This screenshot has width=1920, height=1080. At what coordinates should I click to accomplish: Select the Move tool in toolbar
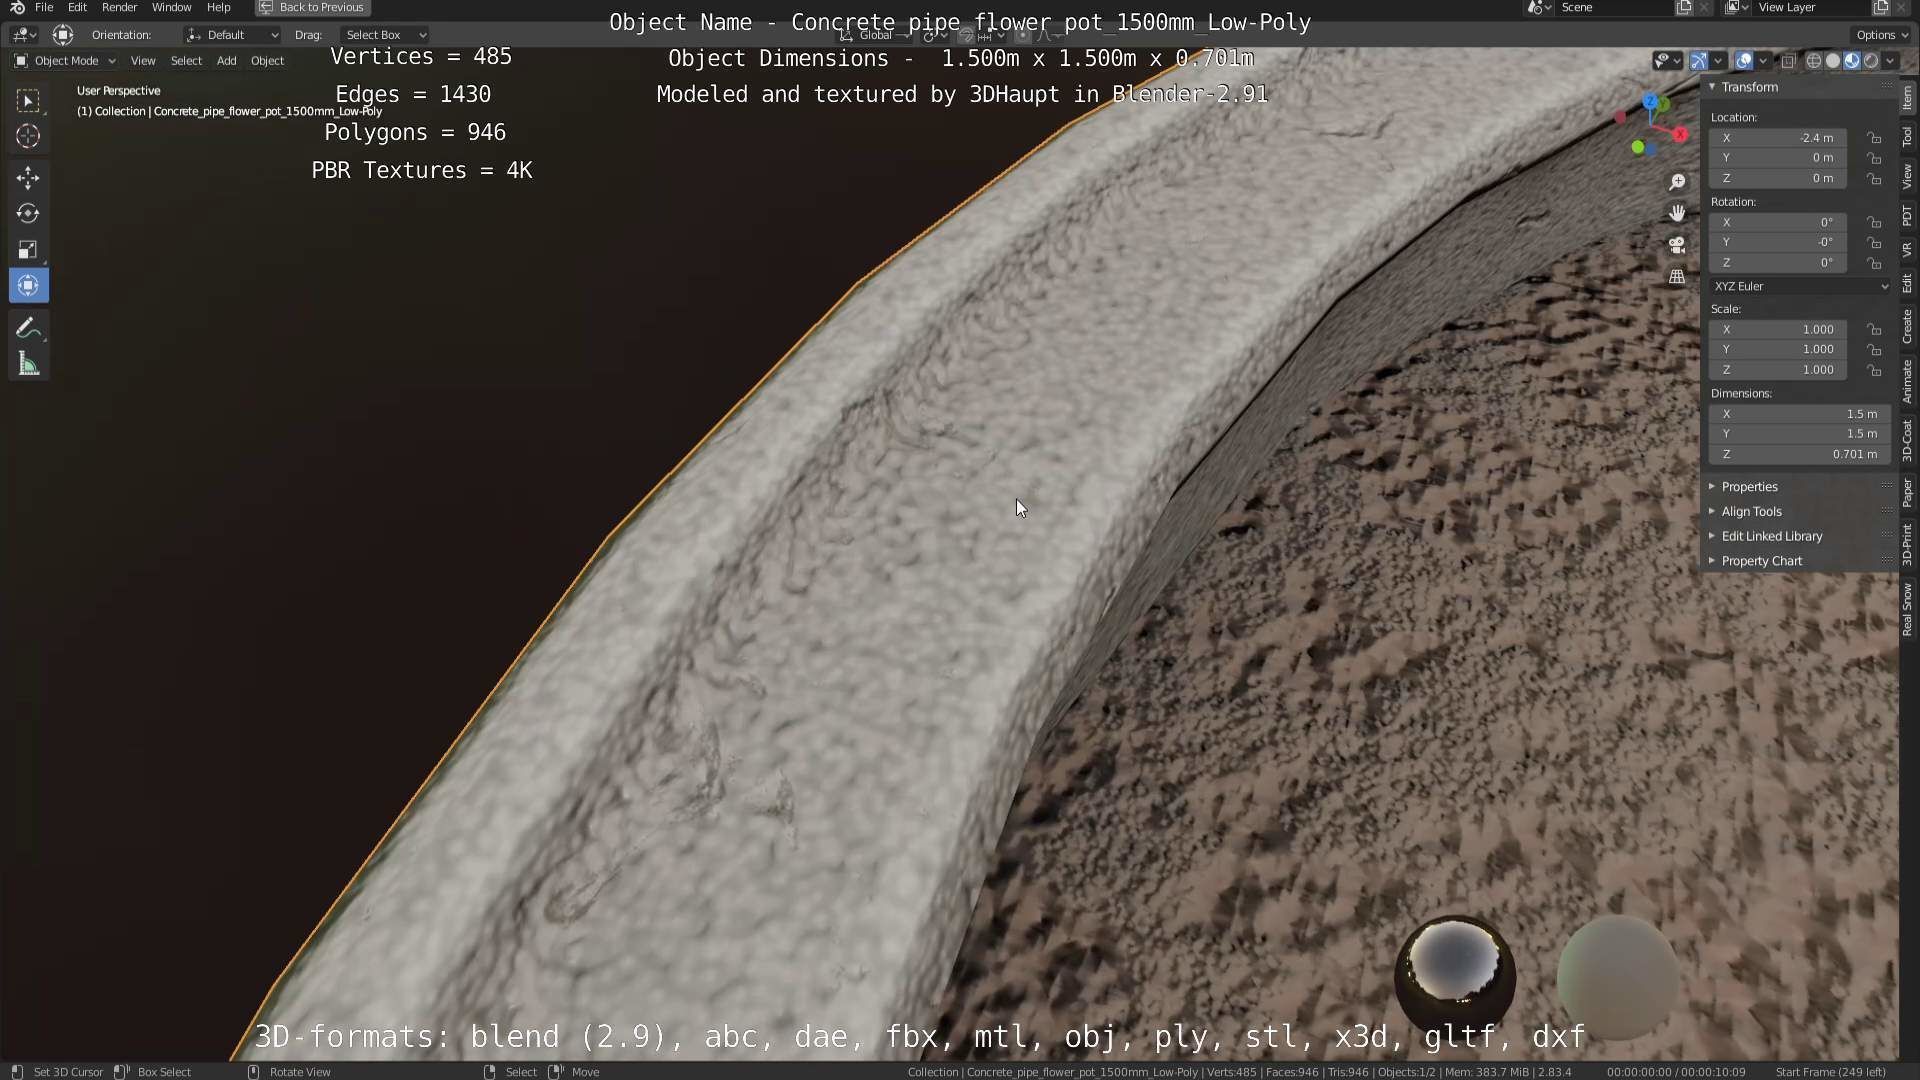click(28, 178)
